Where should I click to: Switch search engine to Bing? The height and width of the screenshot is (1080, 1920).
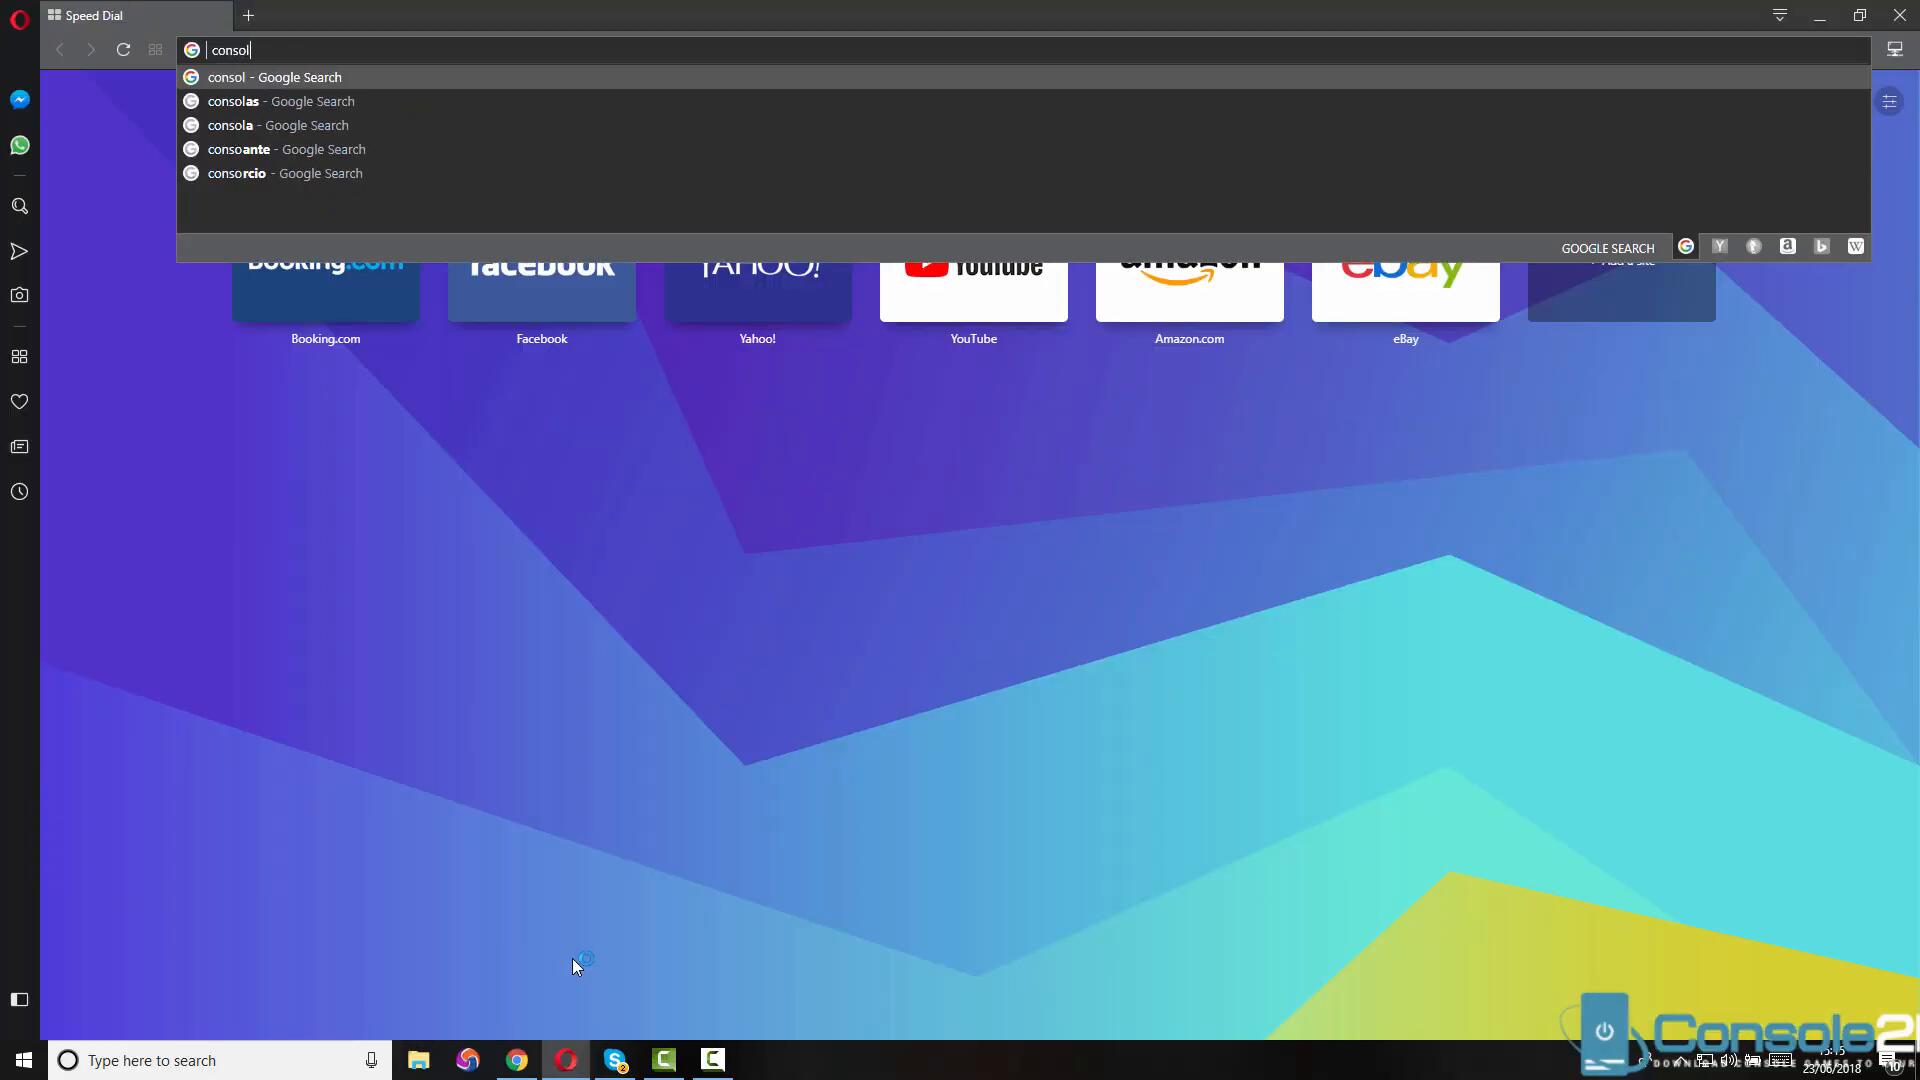click(1821, 246)
